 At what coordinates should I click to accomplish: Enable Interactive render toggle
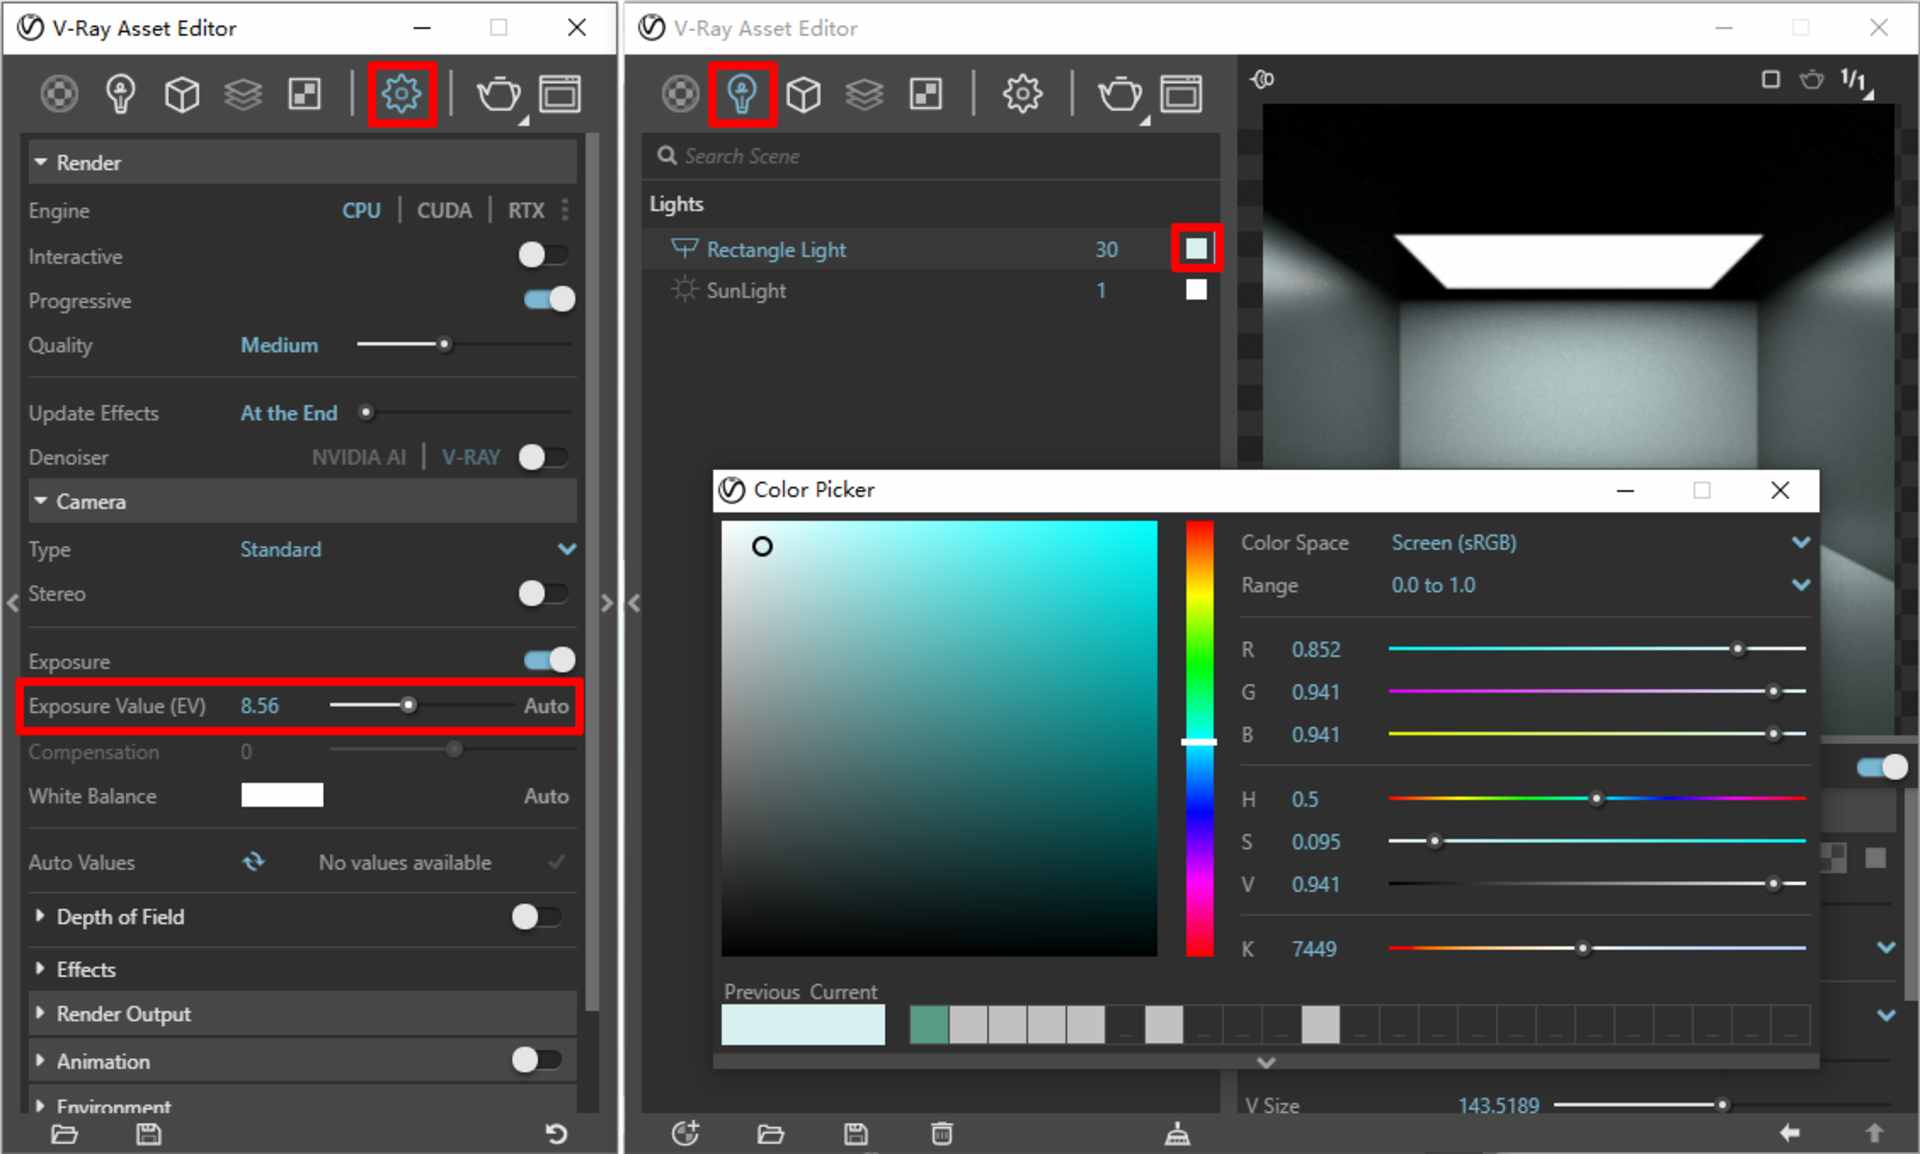(544, 256)
